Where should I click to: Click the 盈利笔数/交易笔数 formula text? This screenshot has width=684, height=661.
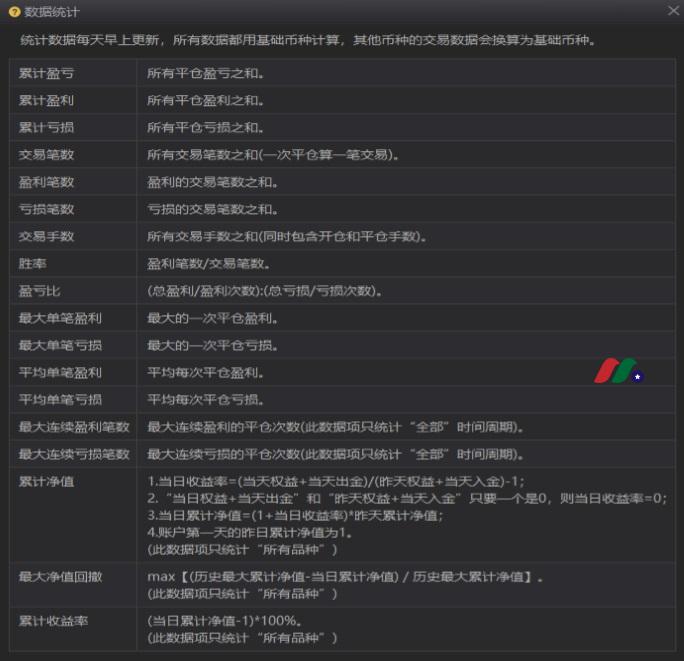point(209,264)
